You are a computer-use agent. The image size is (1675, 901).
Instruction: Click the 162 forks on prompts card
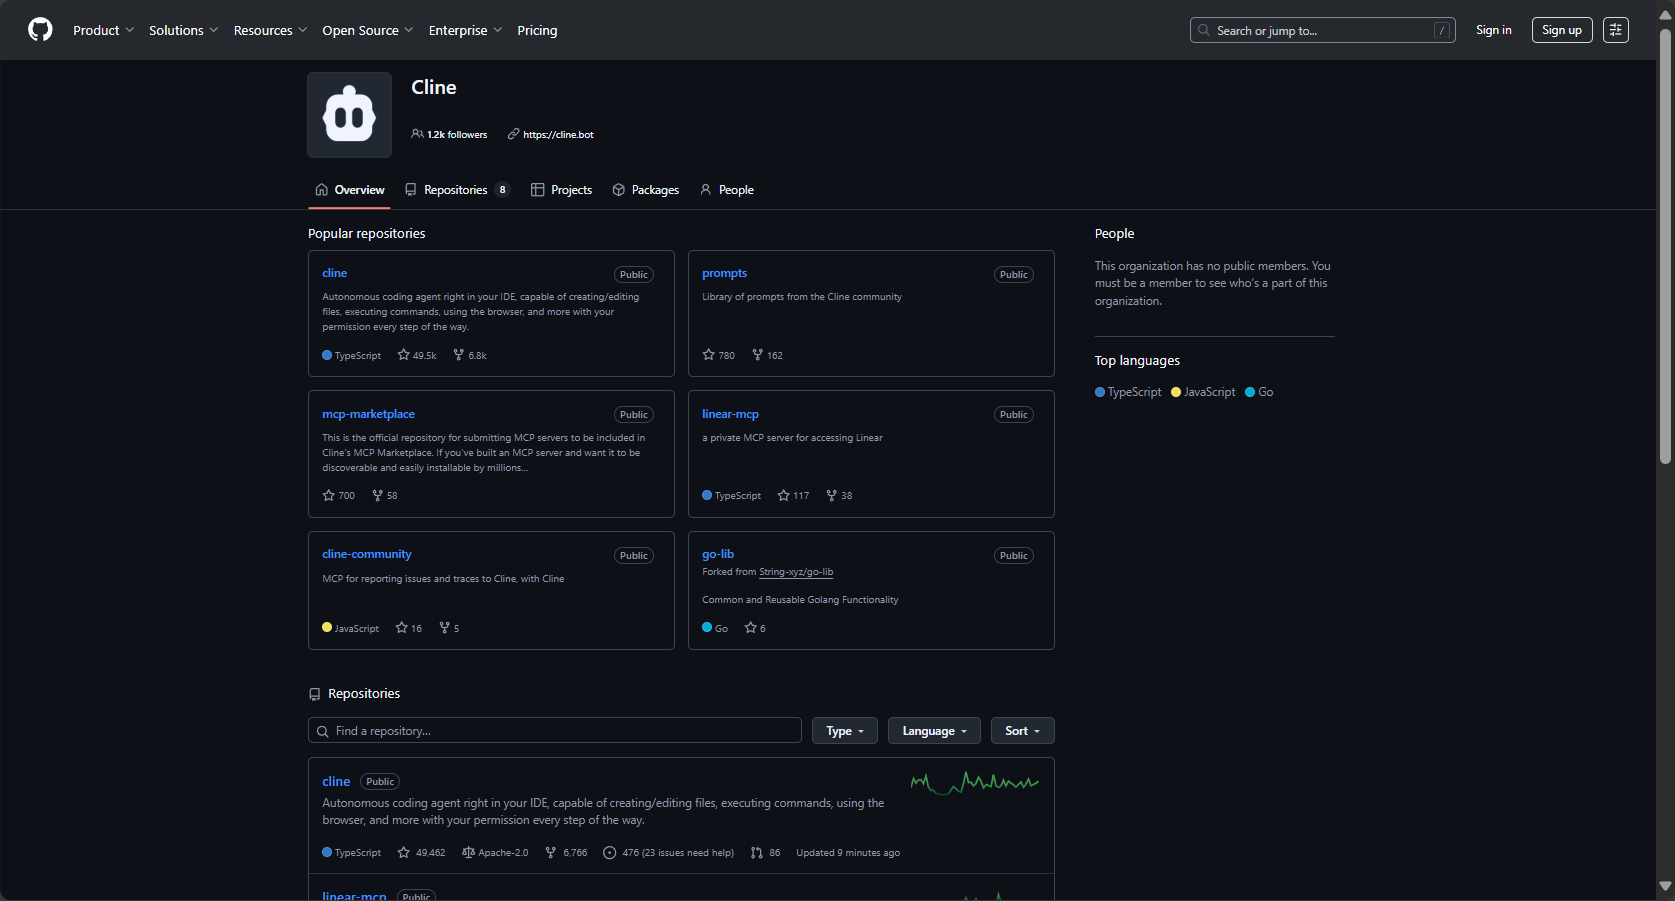(767, 355)
